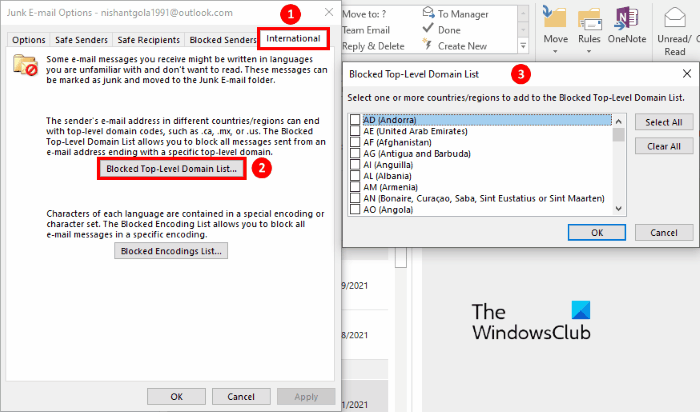
Task: Check the AD (Andorra) checkbox
Action: [355, 120]
